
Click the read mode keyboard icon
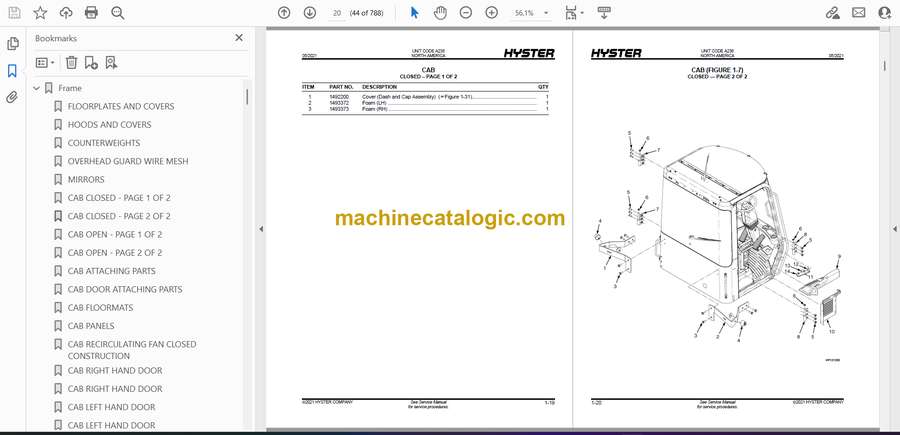pyautogui.click(x=603, y=13)
